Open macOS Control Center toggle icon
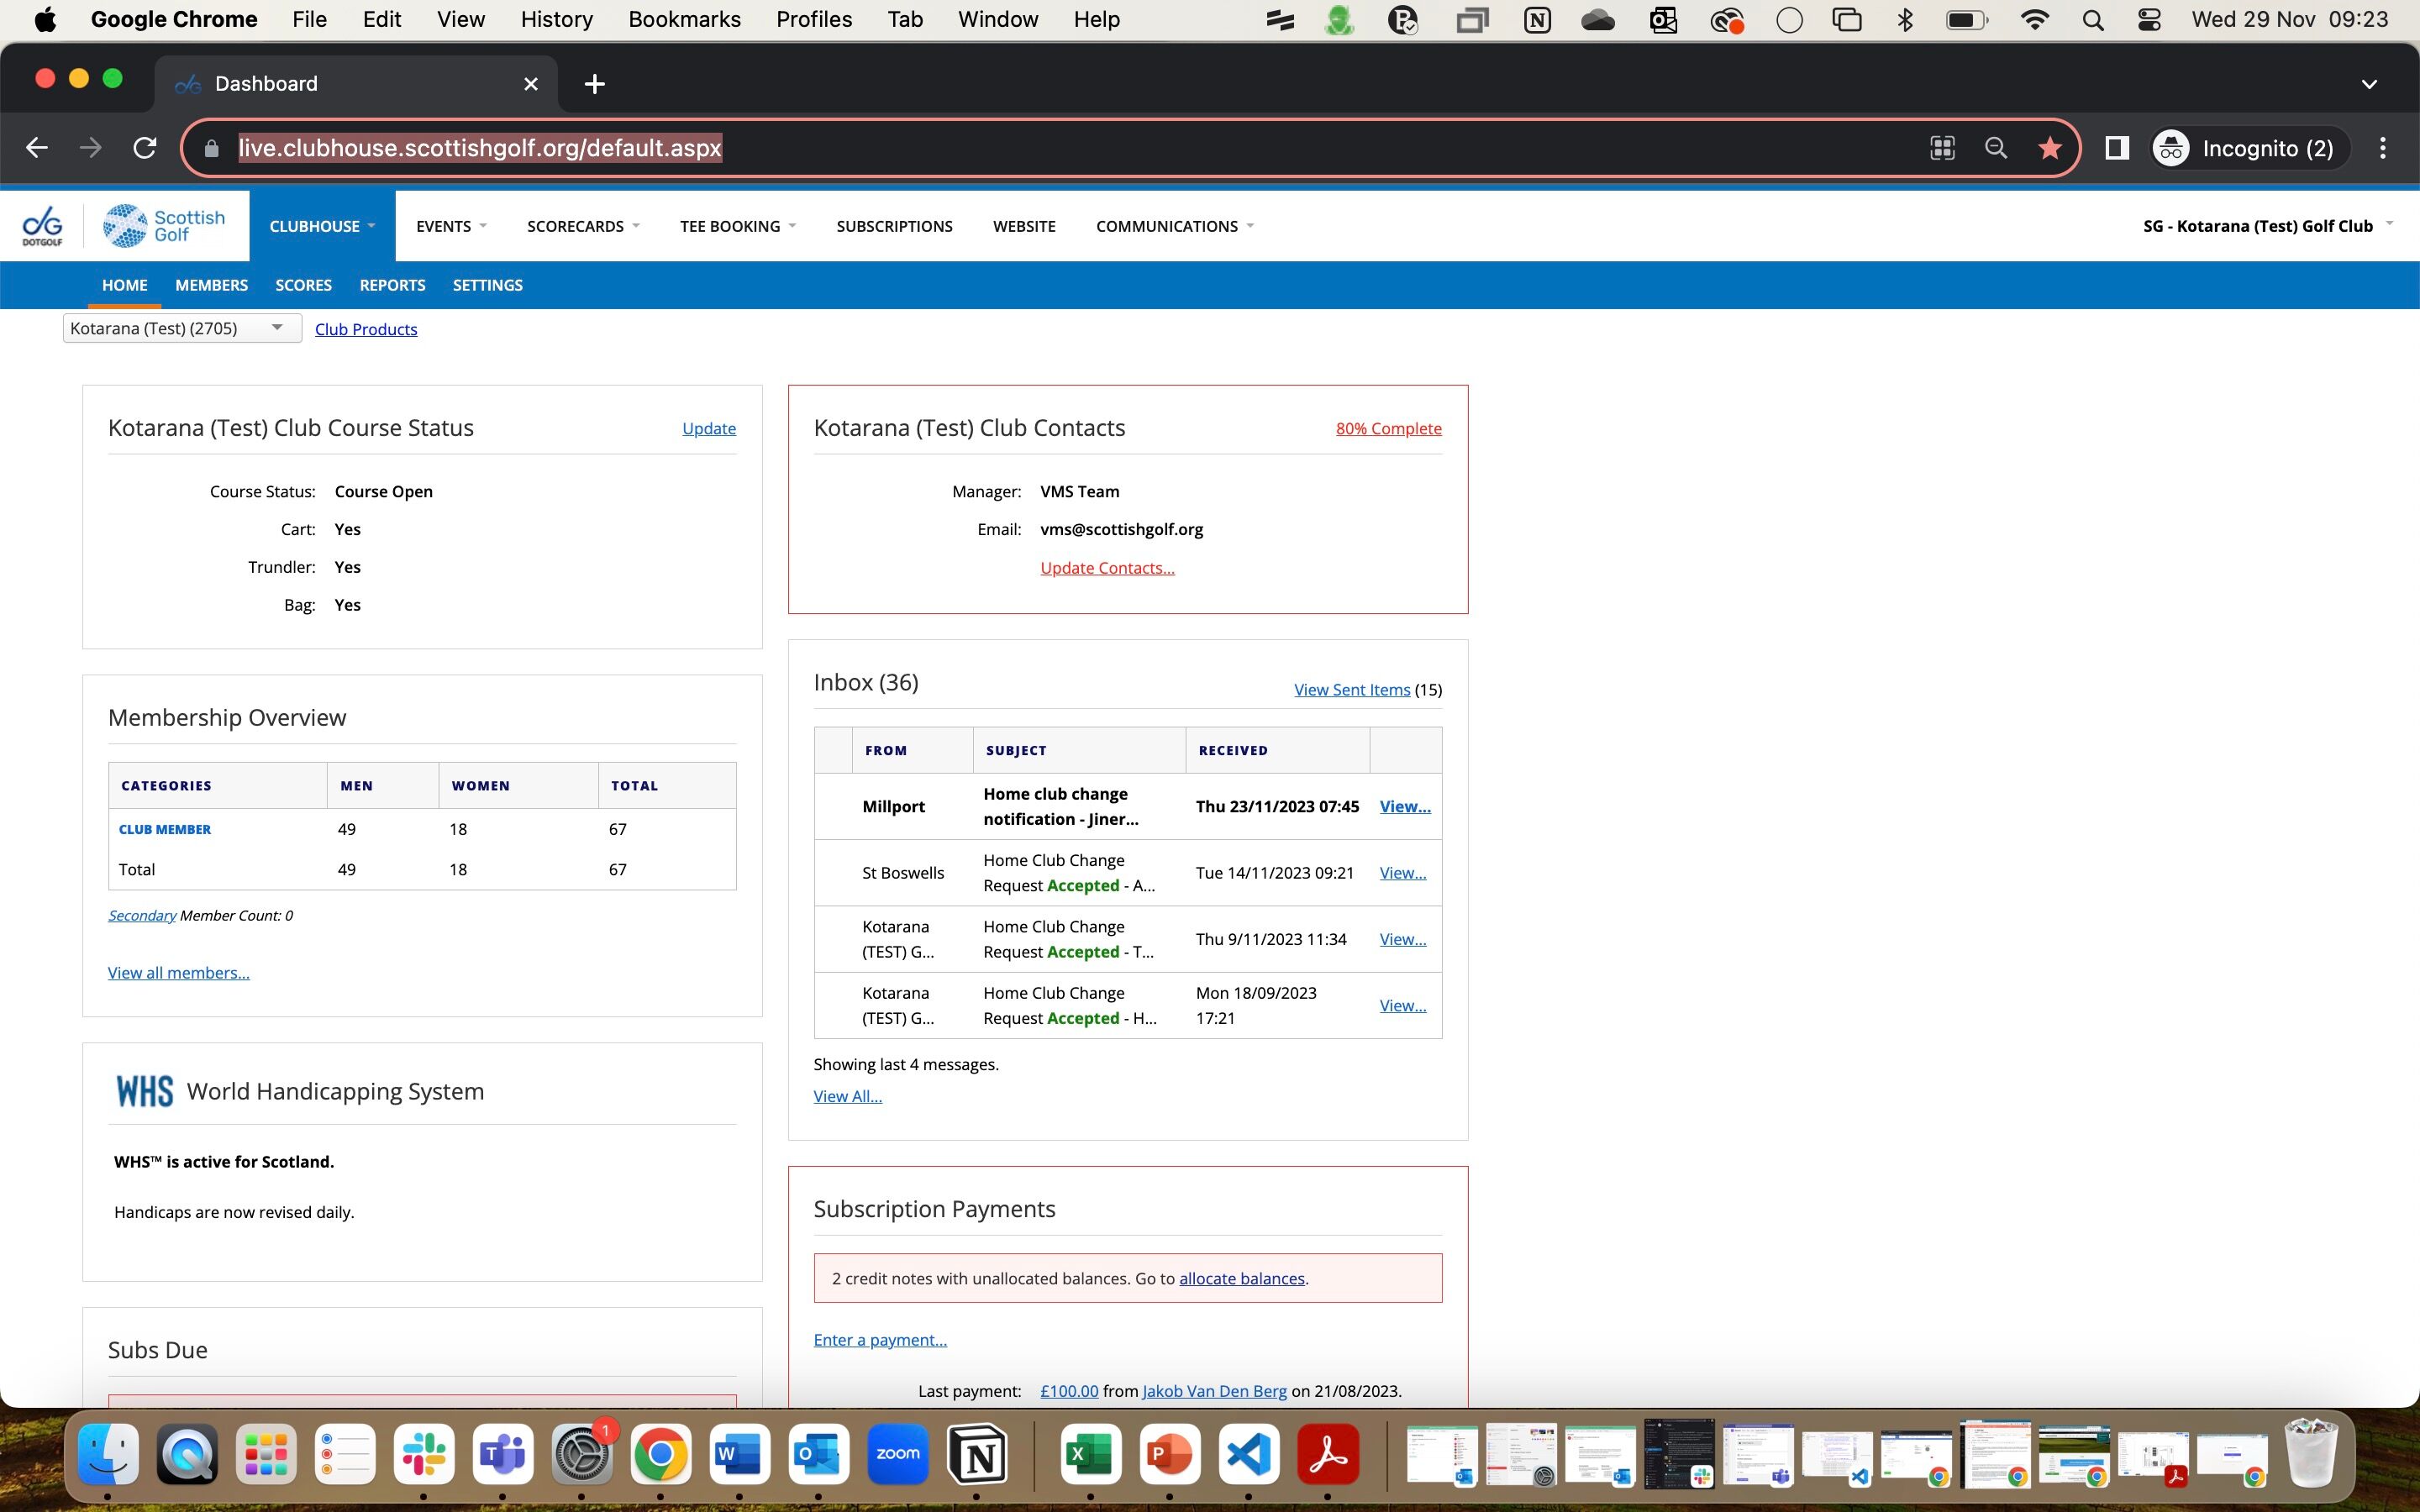2420x1512 pixels. click(2149, 20)
